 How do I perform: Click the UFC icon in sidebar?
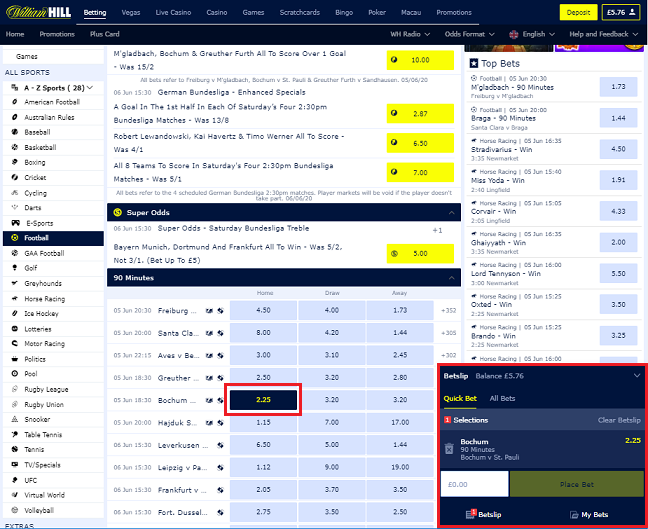[15, 480]
